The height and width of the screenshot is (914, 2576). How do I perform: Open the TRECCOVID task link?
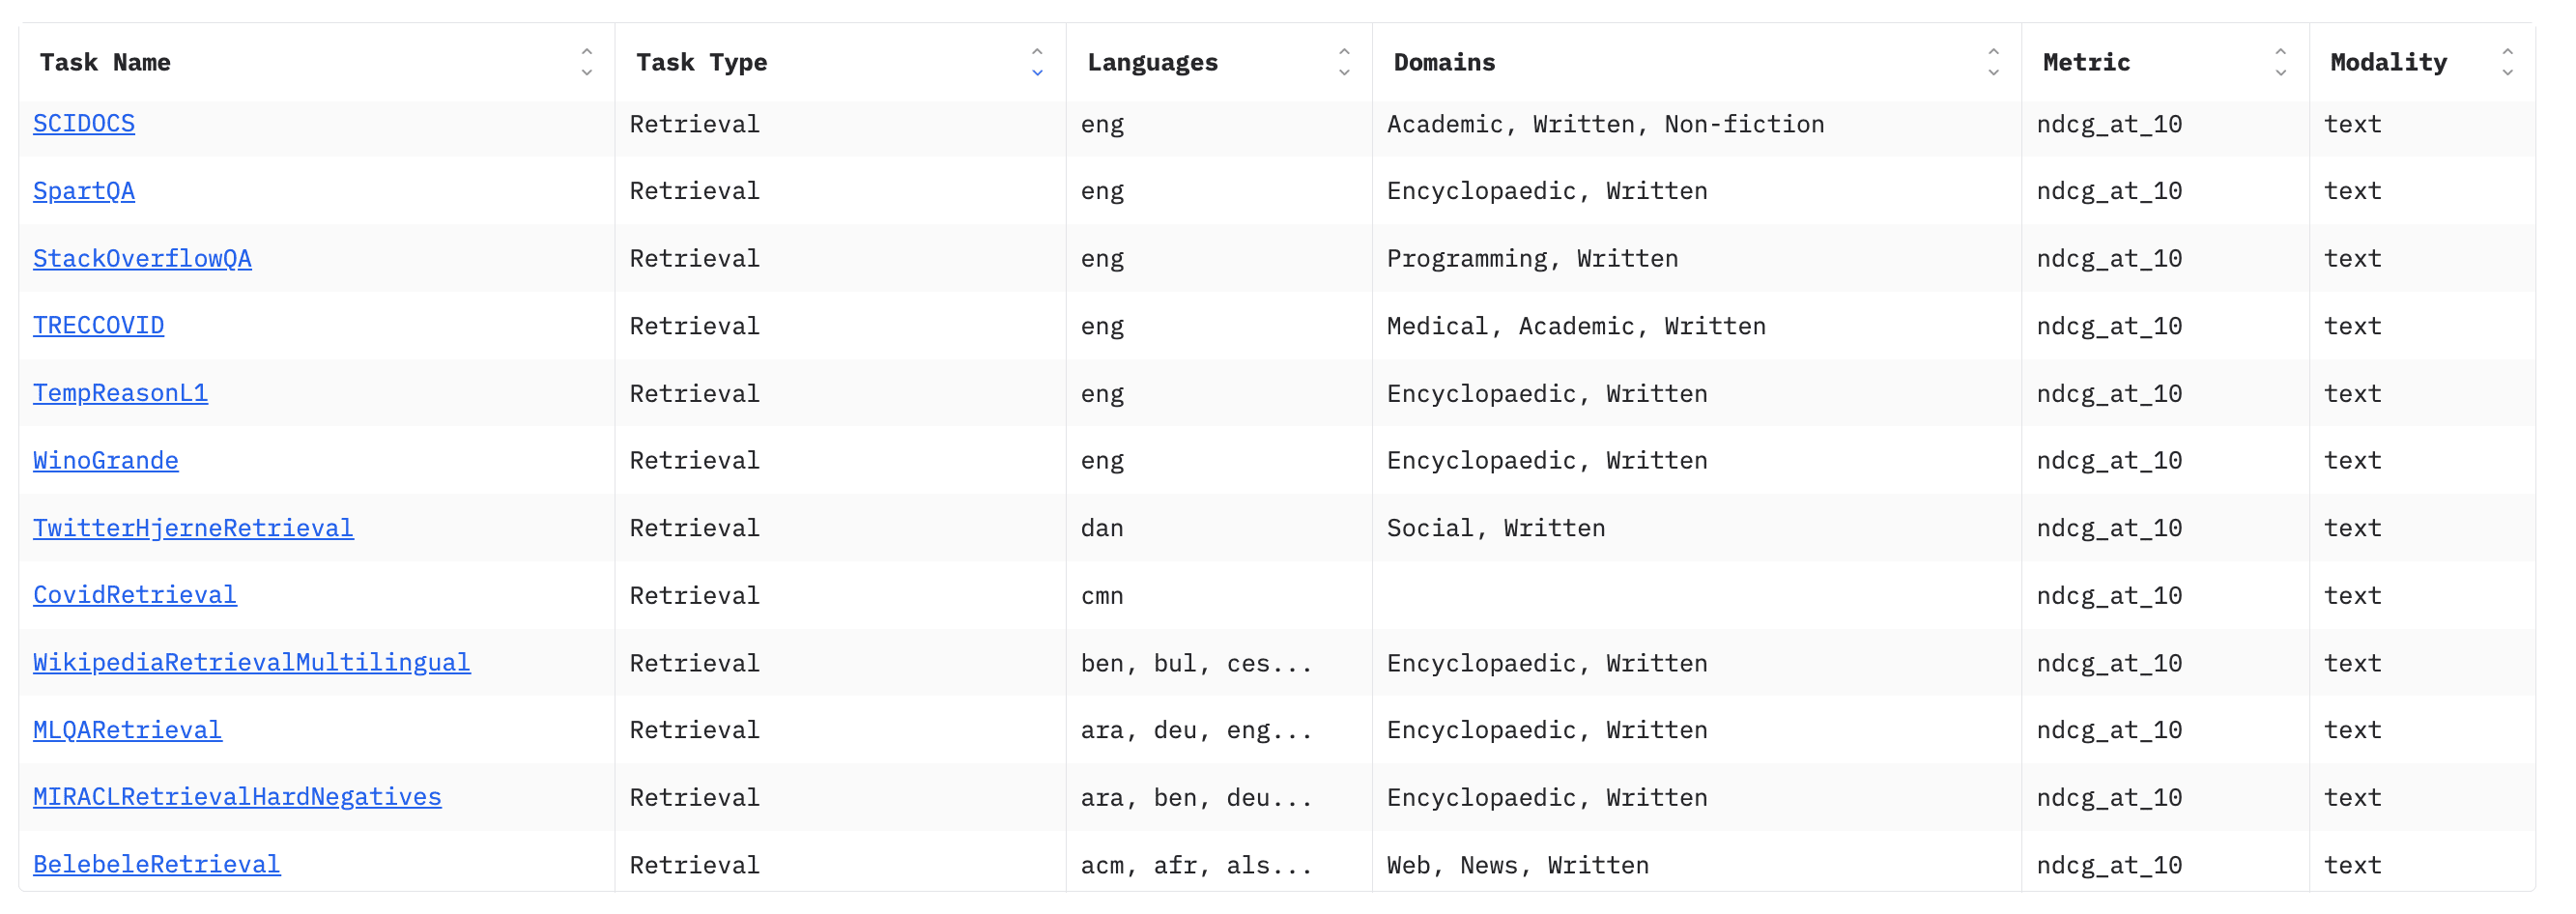tap(98, 326)
